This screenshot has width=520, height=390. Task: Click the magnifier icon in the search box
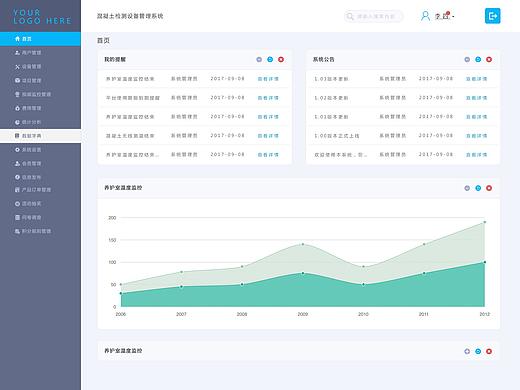[x=350, y=16]
